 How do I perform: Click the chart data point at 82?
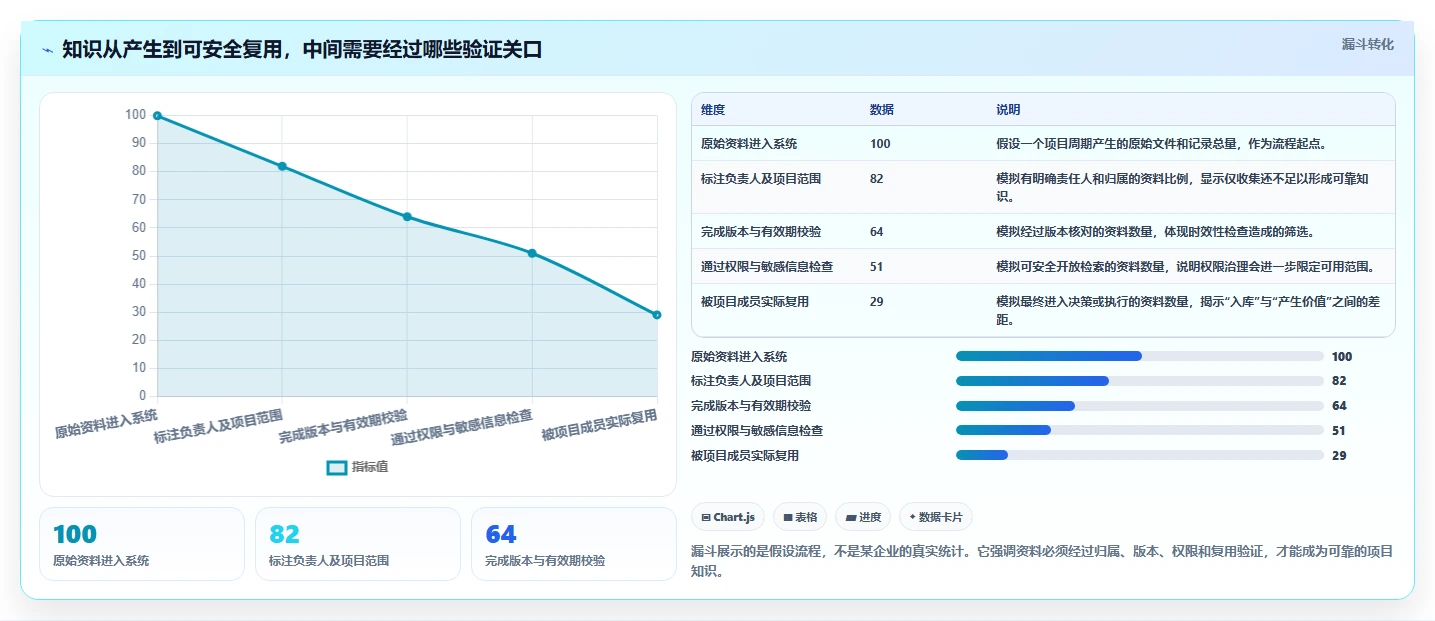[282, 166]
